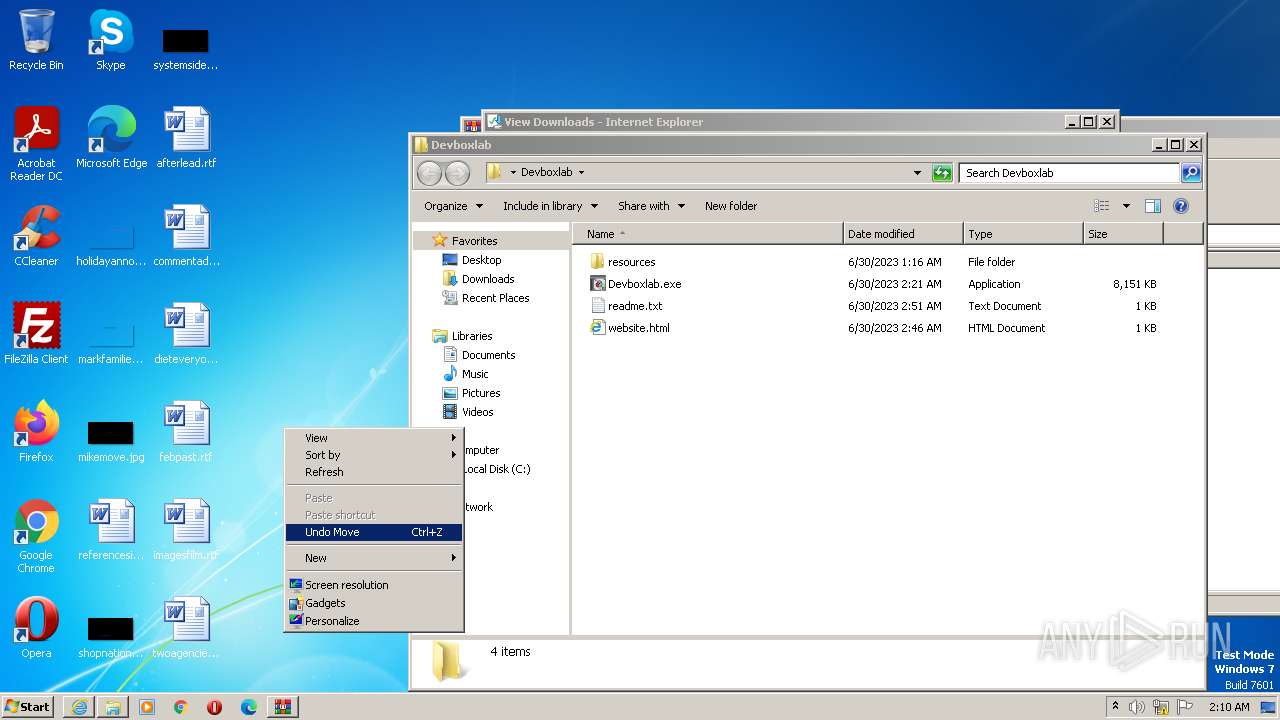Expand address bar history dropdown
Viewport: 1280px width, 720px height.
click(x=917, y=173)
